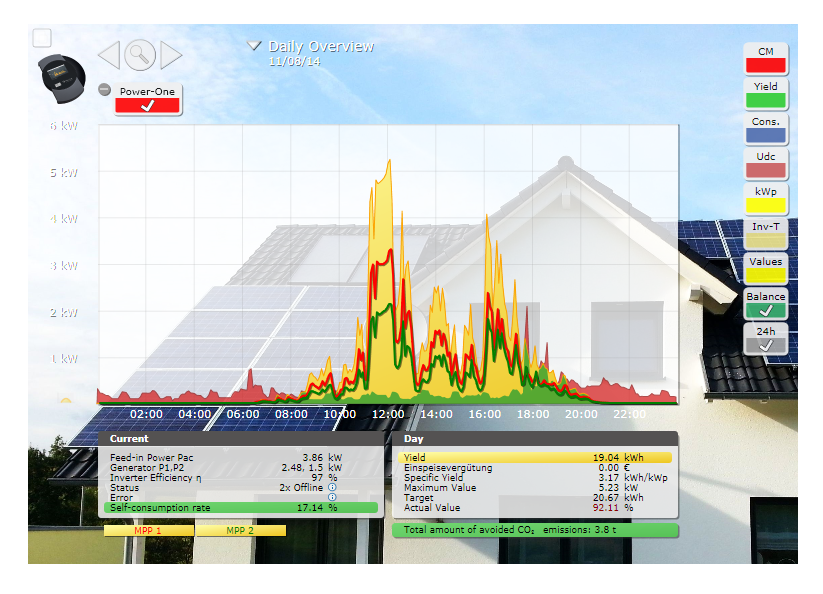823x594 pixels.
Task: Click the 06:00 time axis label
Action: coord(243,414)
